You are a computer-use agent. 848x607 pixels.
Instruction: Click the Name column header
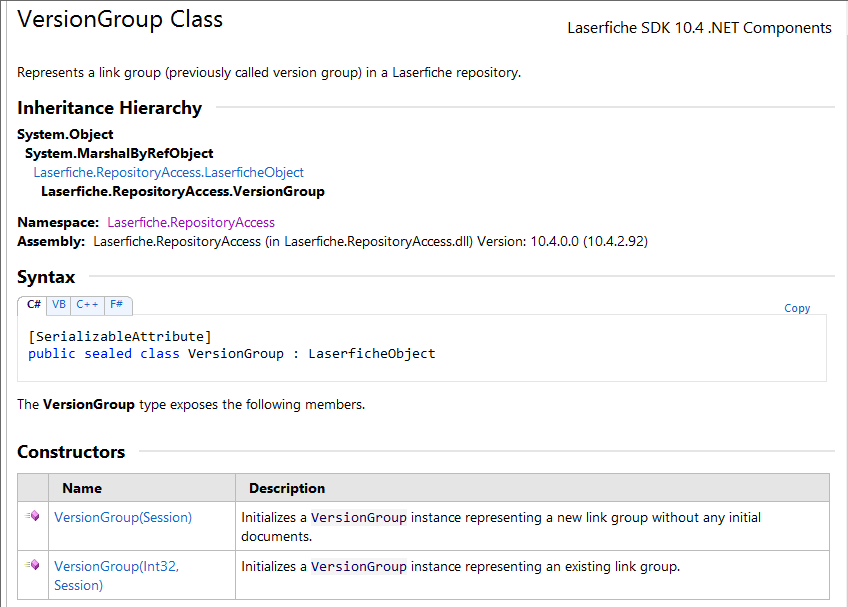coord(82,488)
